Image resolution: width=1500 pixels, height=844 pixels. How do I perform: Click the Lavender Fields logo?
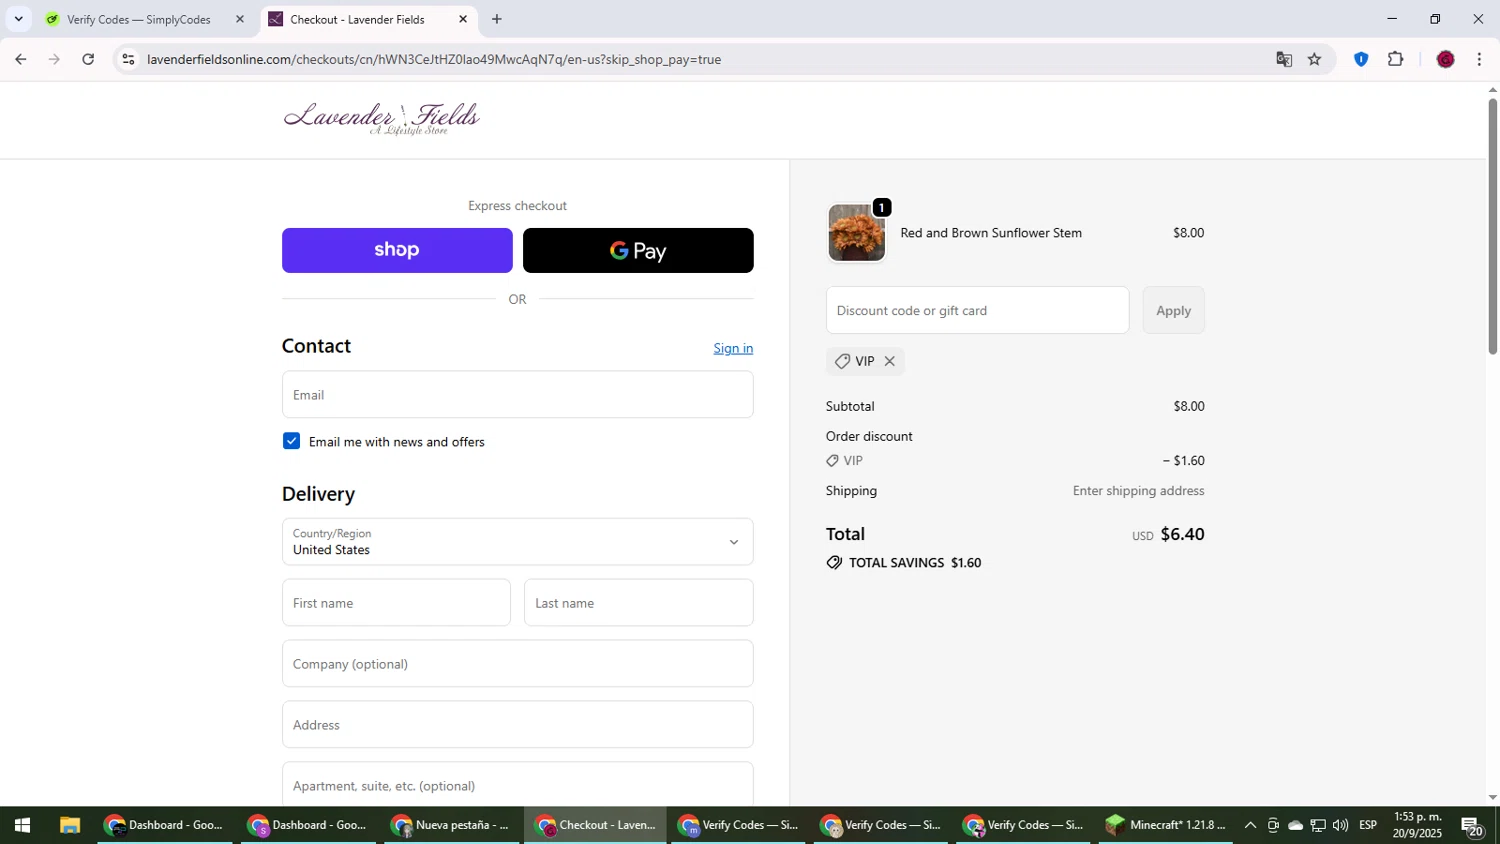coord(382,118)
